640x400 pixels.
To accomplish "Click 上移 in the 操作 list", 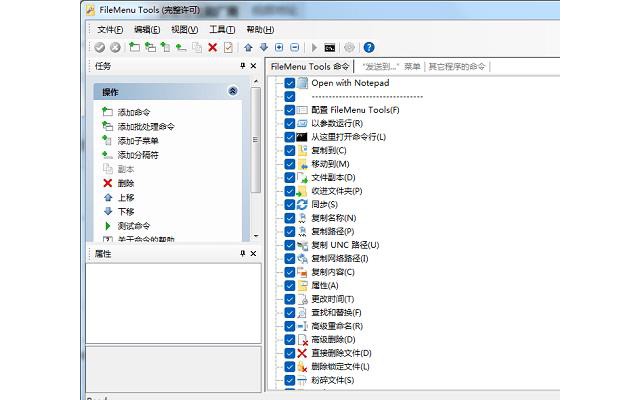I will click(x=126, y=198).
